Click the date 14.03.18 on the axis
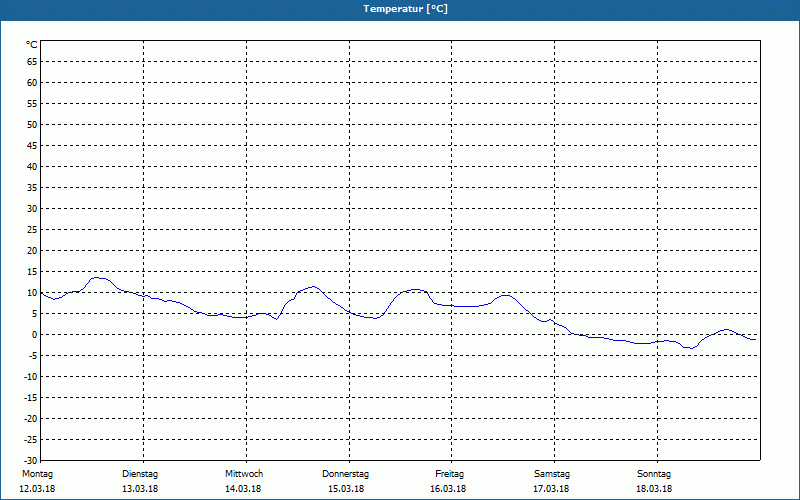 click(243, 489)
